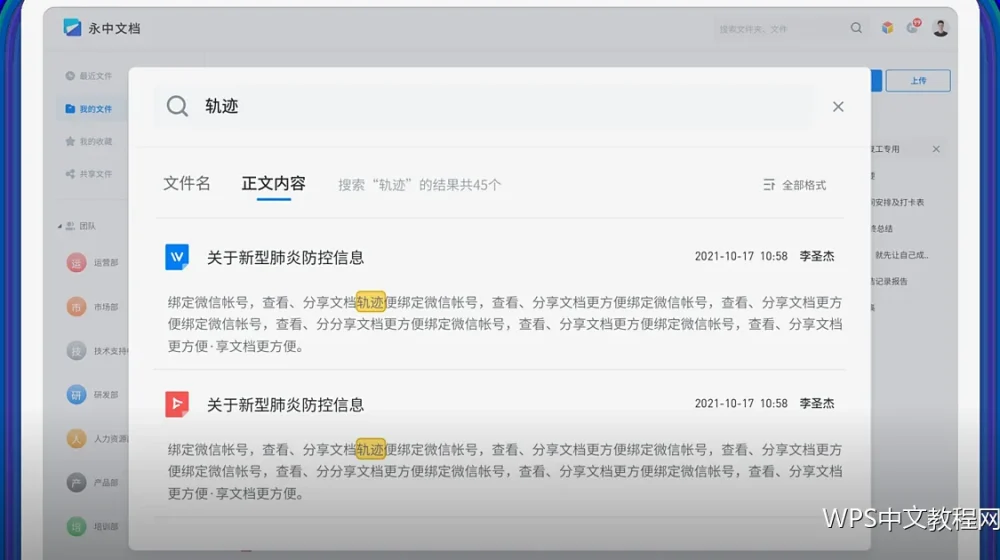Click the 最近文件 clock icon
1000x560 pixels.
tap(70, 76)
